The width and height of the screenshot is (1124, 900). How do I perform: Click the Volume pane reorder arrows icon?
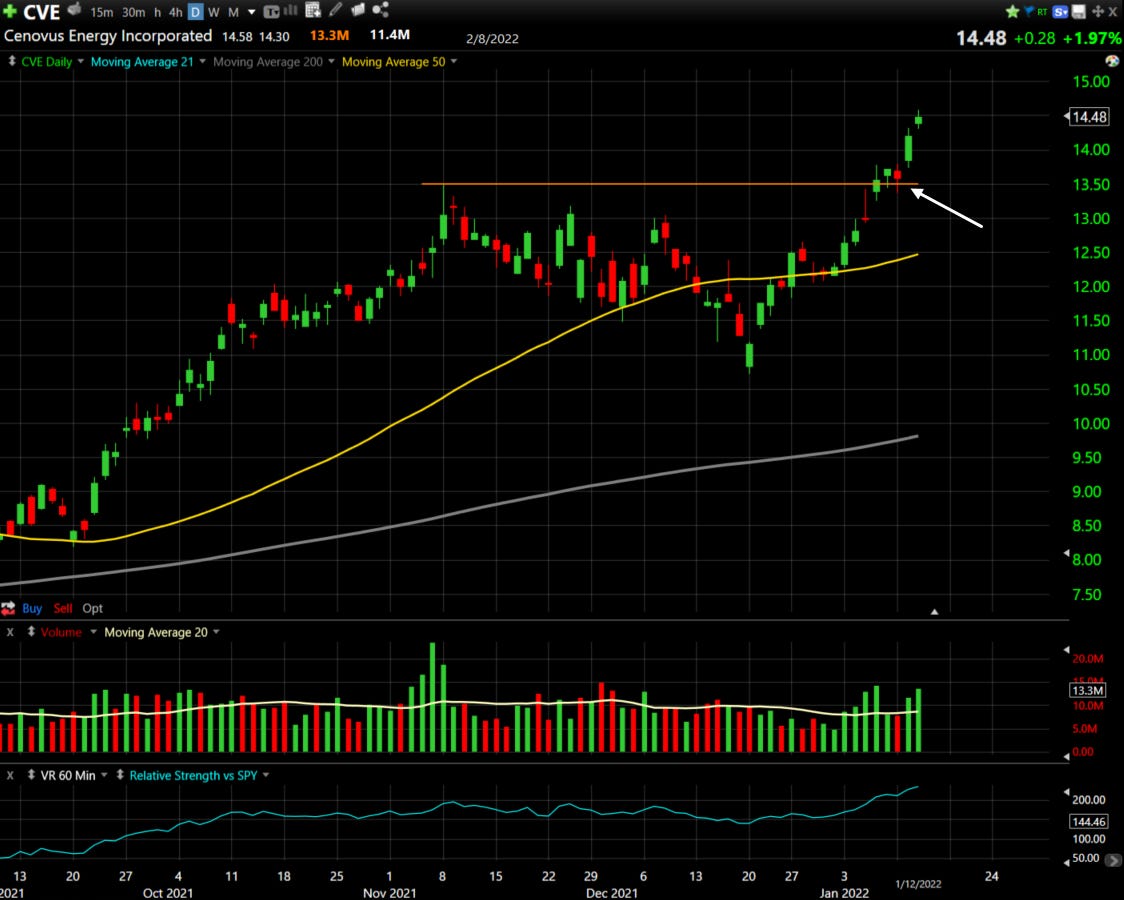[31, 632]
